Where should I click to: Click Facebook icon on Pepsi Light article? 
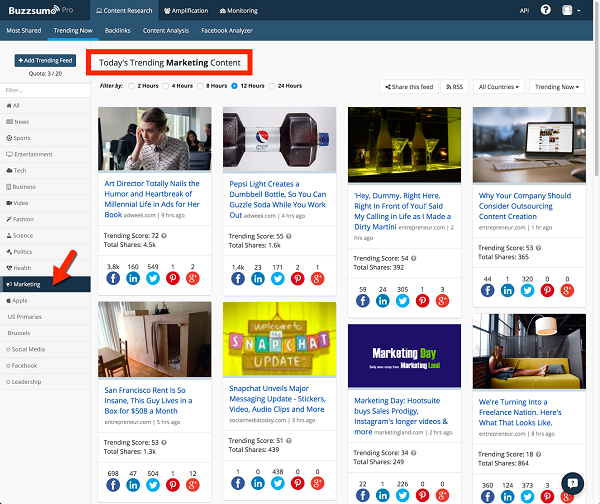238,279
